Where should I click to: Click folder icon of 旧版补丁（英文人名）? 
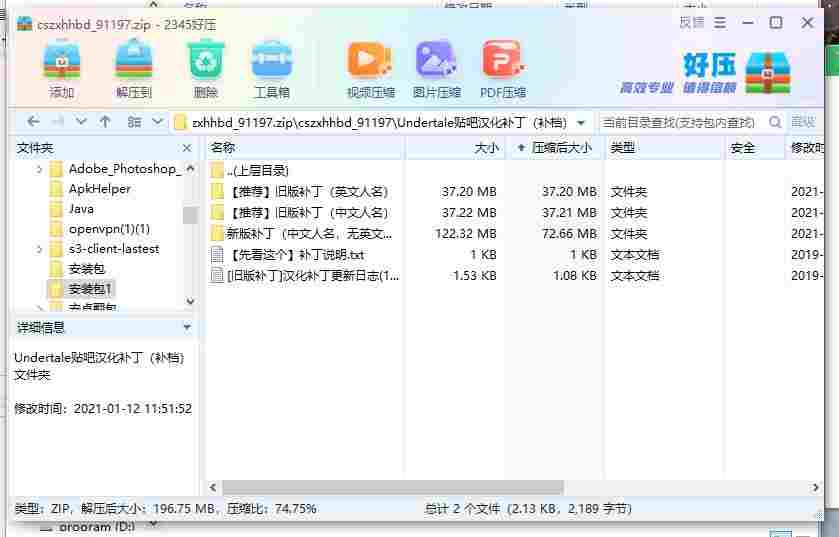[x=217, y=191]
